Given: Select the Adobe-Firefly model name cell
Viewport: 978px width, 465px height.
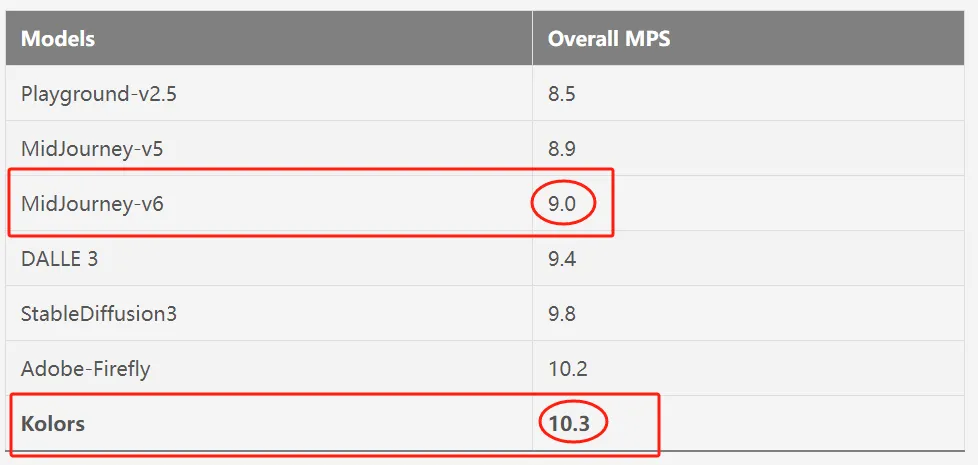Looking at the screenshot, I should click(85, 369).
